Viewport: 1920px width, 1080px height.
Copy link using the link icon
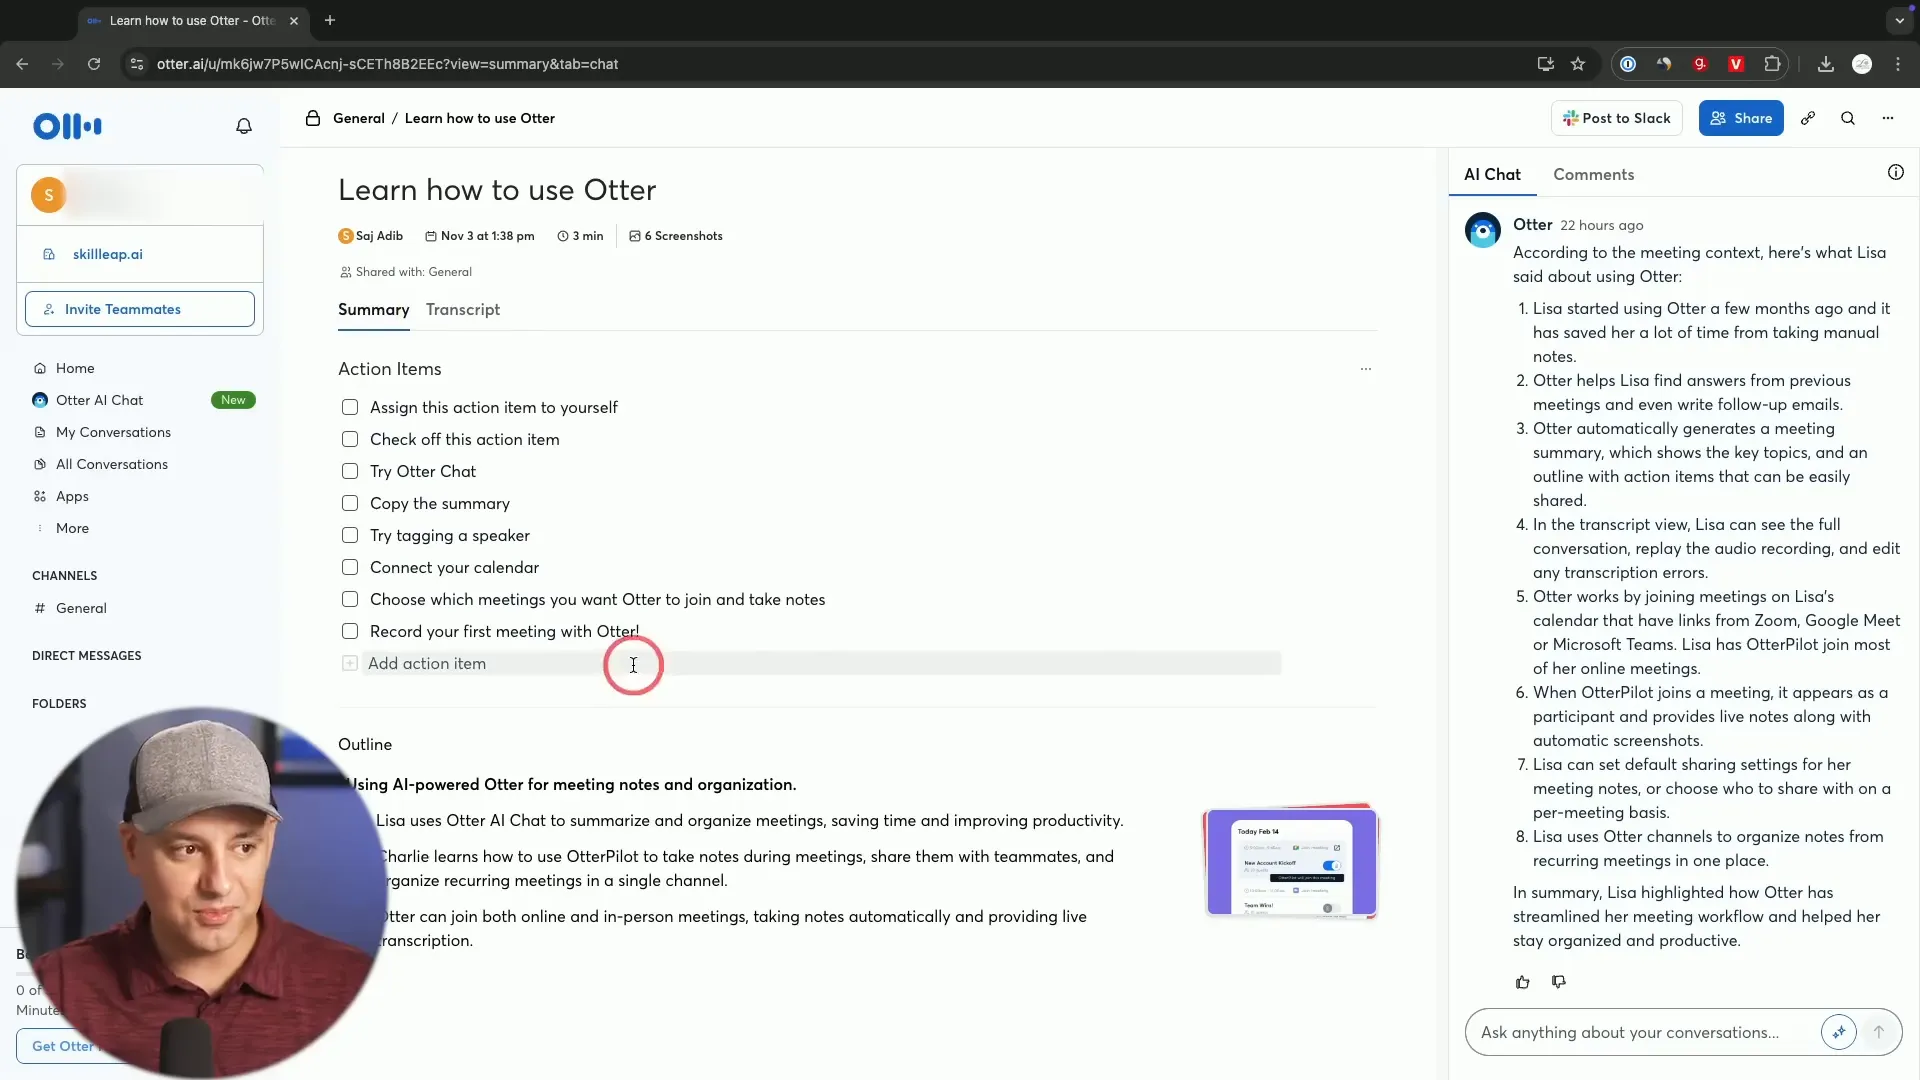[1808, 118]
